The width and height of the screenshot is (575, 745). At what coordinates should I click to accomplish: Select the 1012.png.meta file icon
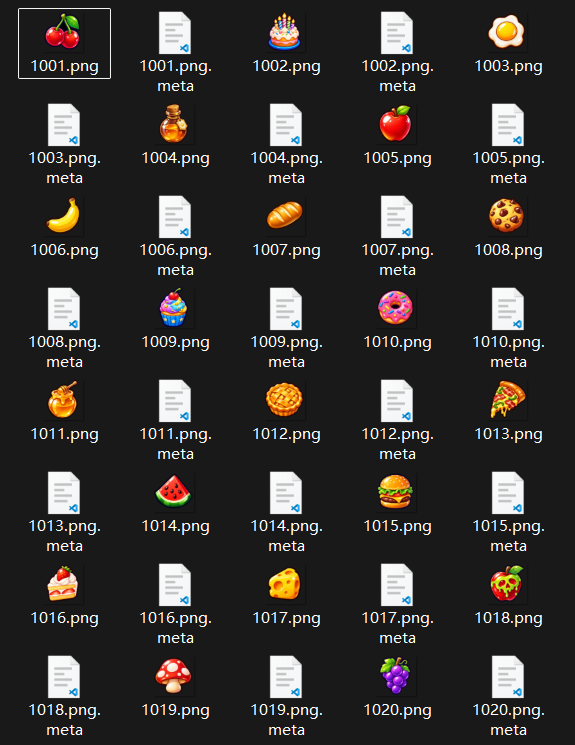pyautogui.click(x=396, y=401)
